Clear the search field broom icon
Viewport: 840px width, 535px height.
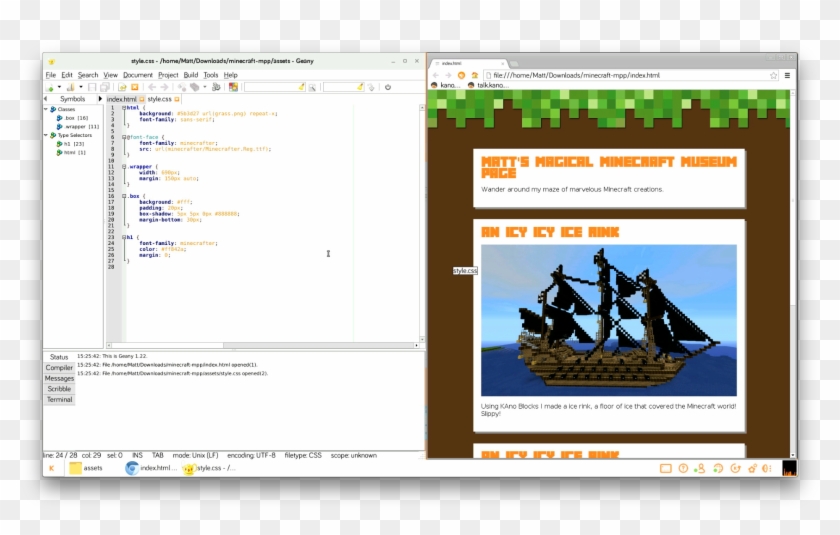301,87
